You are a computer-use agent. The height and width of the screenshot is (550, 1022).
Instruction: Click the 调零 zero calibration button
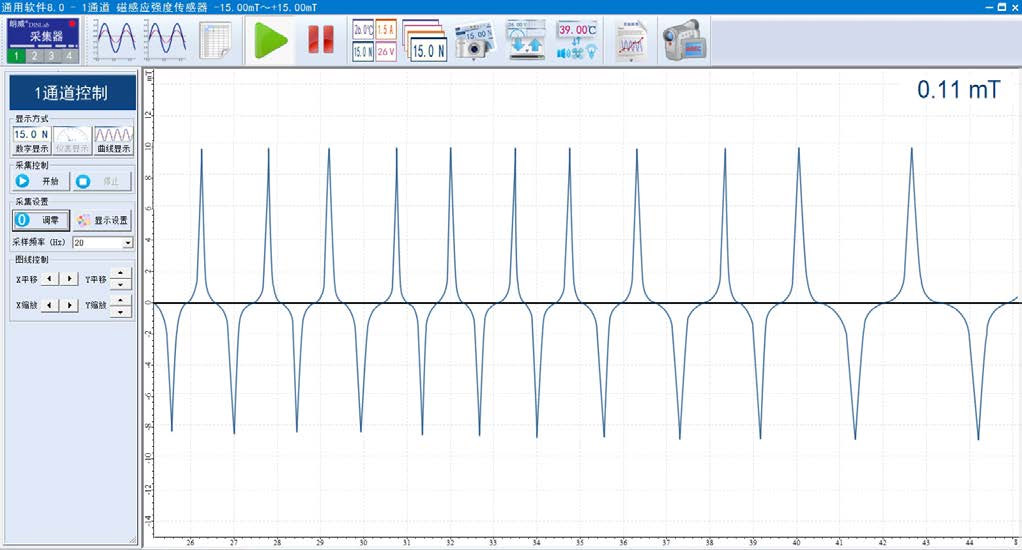(x=41, y=220)
